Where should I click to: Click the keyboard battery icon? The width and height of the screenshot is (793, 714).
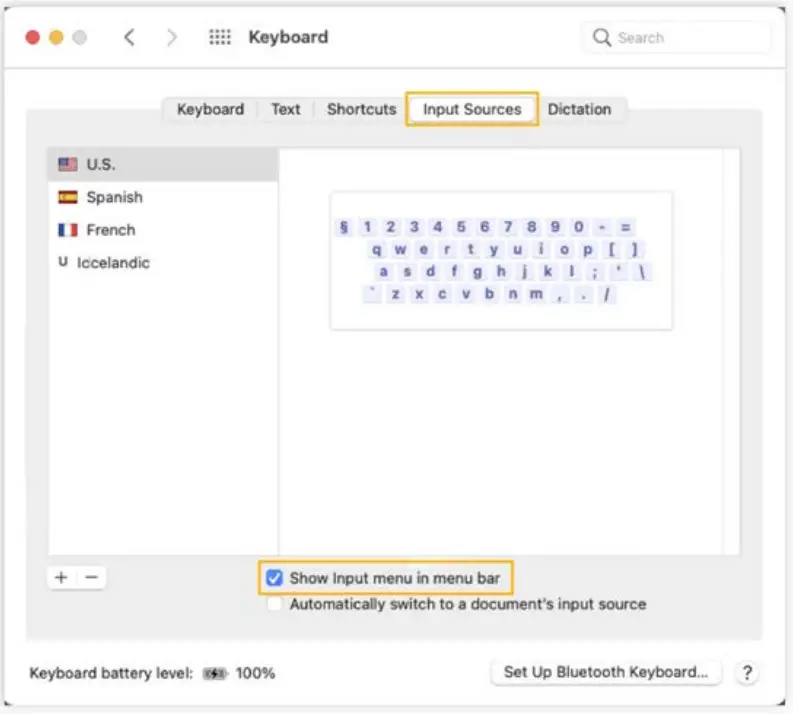pyautogui.click(x=215, y=674)
